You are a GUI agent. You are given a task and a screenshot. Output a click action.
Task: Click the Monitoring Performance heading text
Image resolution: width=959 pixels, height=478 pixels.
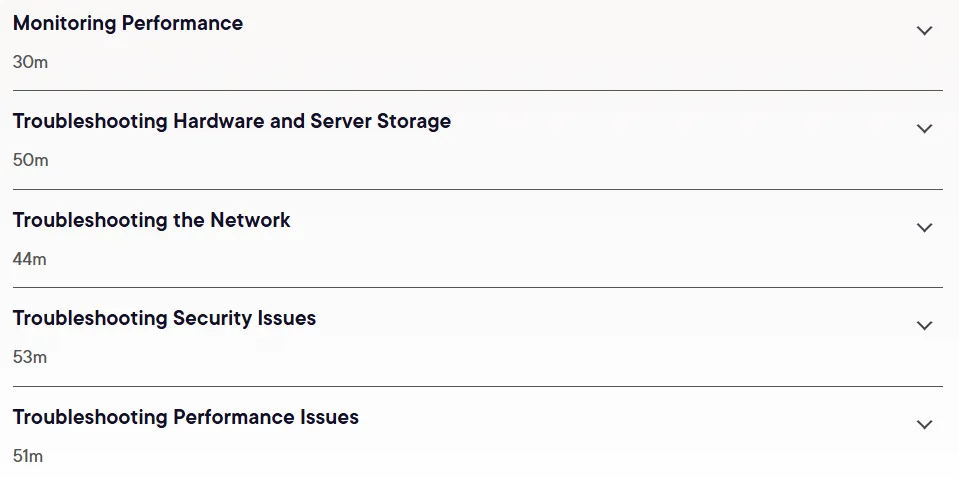[x=128, y=23]
